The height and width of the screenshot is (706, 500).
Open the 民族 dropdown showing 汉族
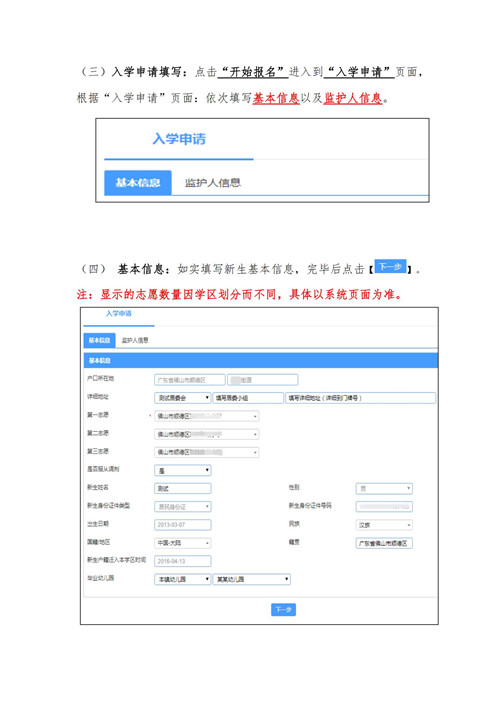tap(384, 525)
